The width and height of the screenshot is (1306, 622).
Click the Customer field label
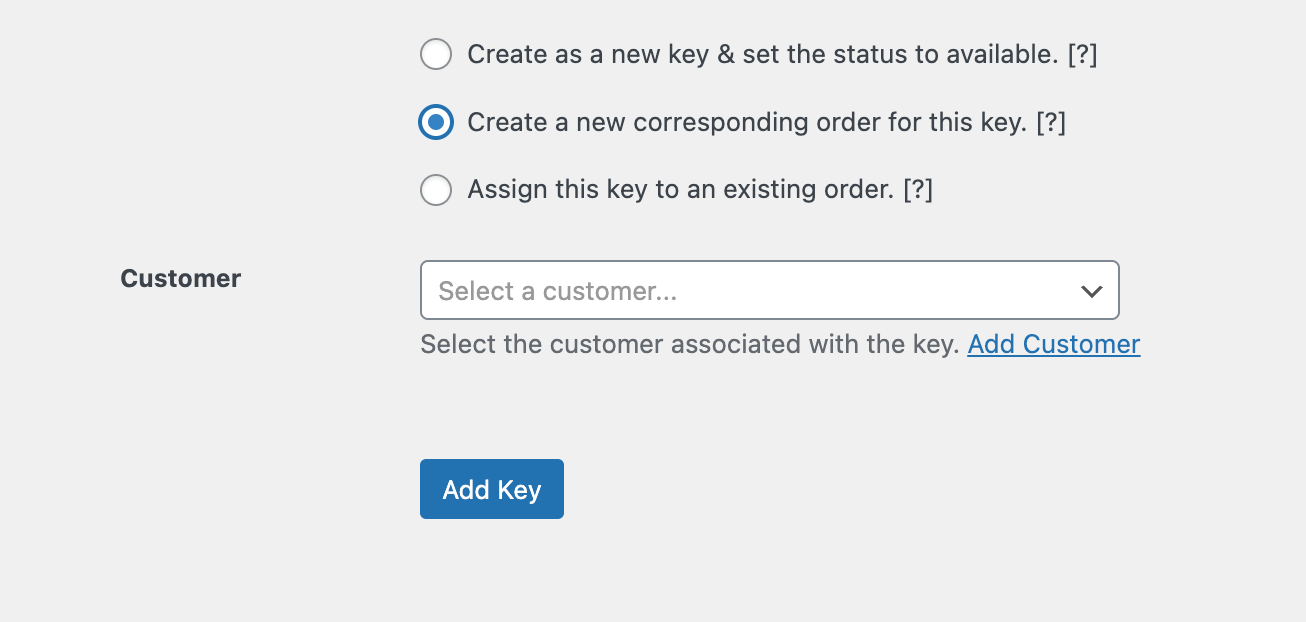tap(180, 278)
